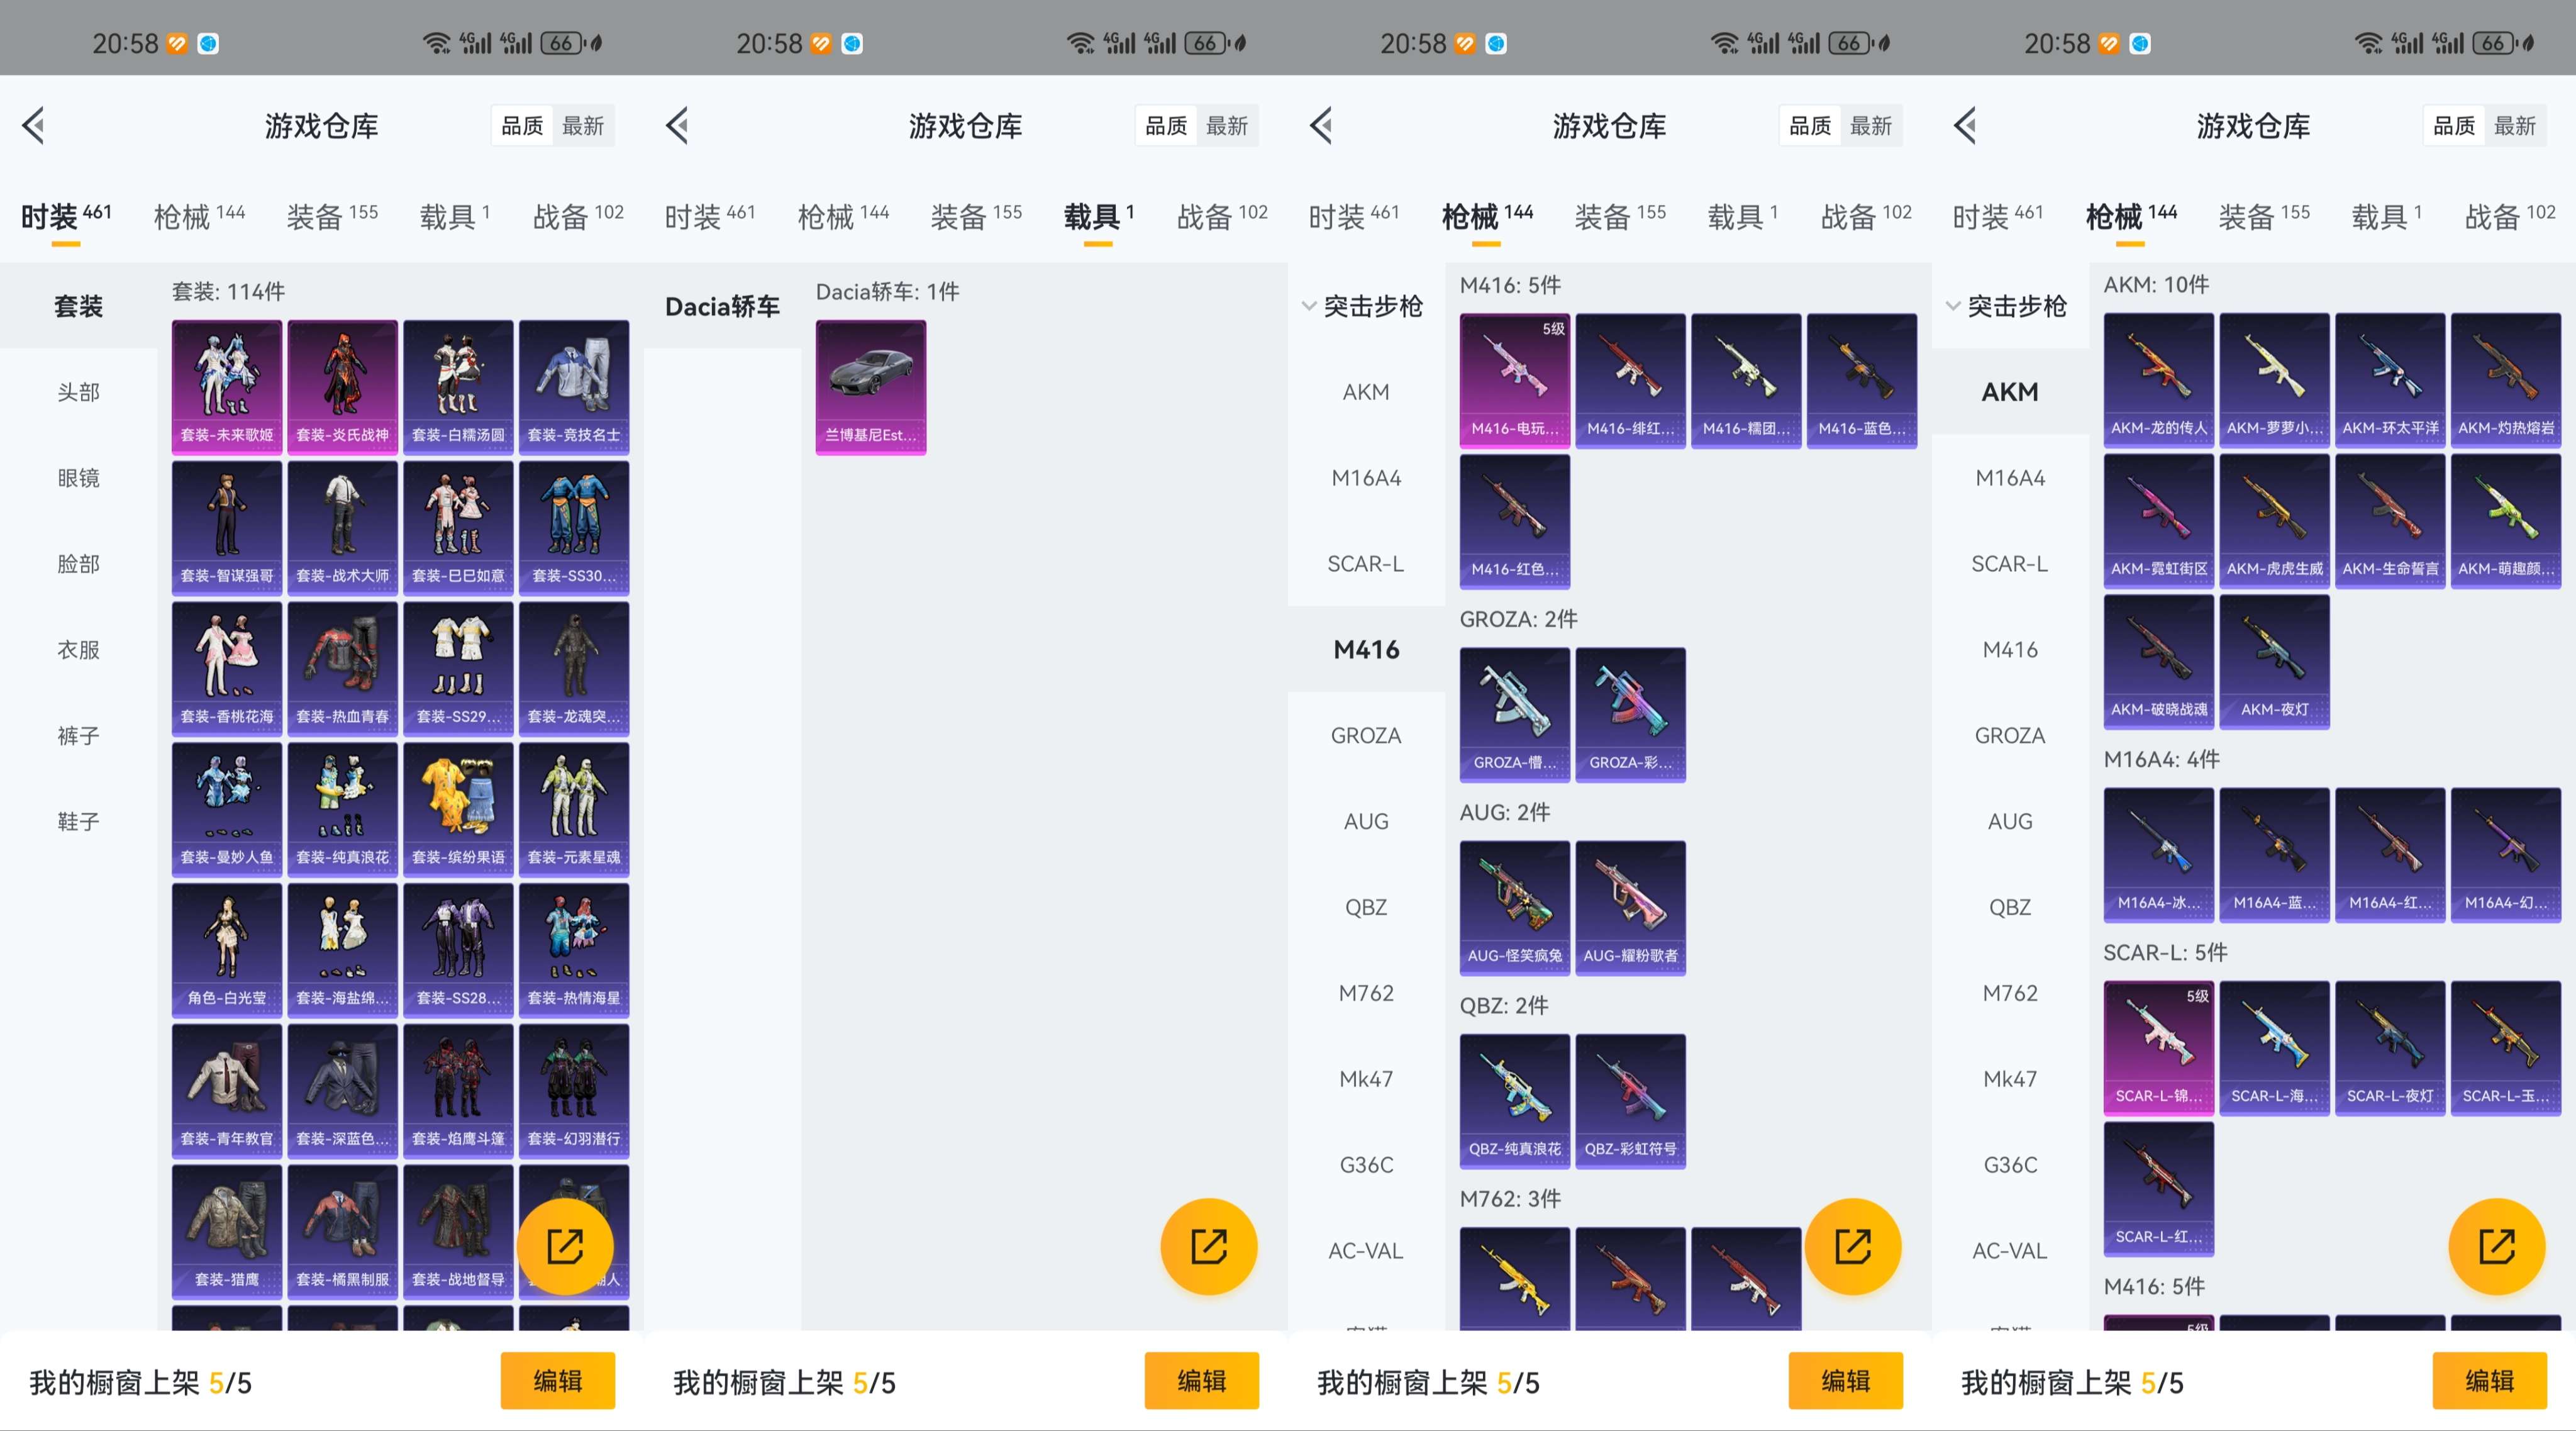The height and width of the screenshot is (1431, 2576).
Task: Switch sorting to 品质
Action: point(522,125)
